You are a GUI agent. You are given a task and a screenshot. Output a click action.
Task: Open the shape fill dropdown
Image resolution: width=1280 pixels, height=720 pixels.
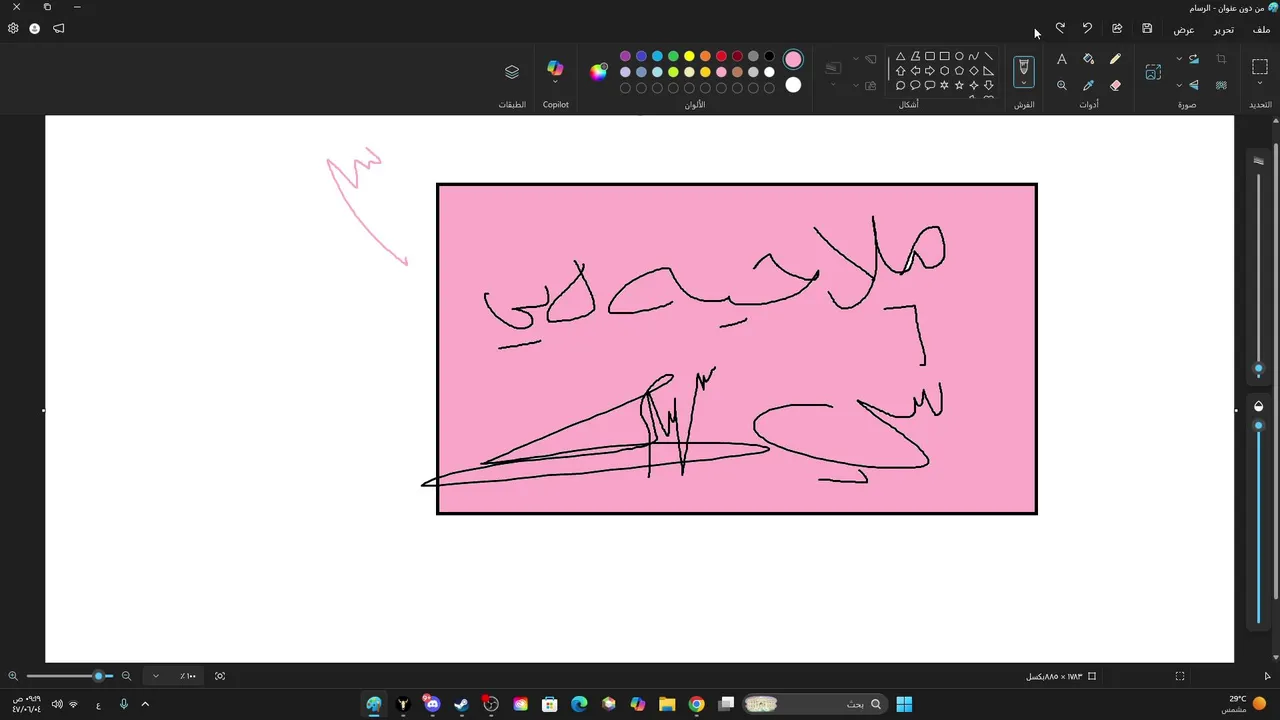[x=865, y=85]
